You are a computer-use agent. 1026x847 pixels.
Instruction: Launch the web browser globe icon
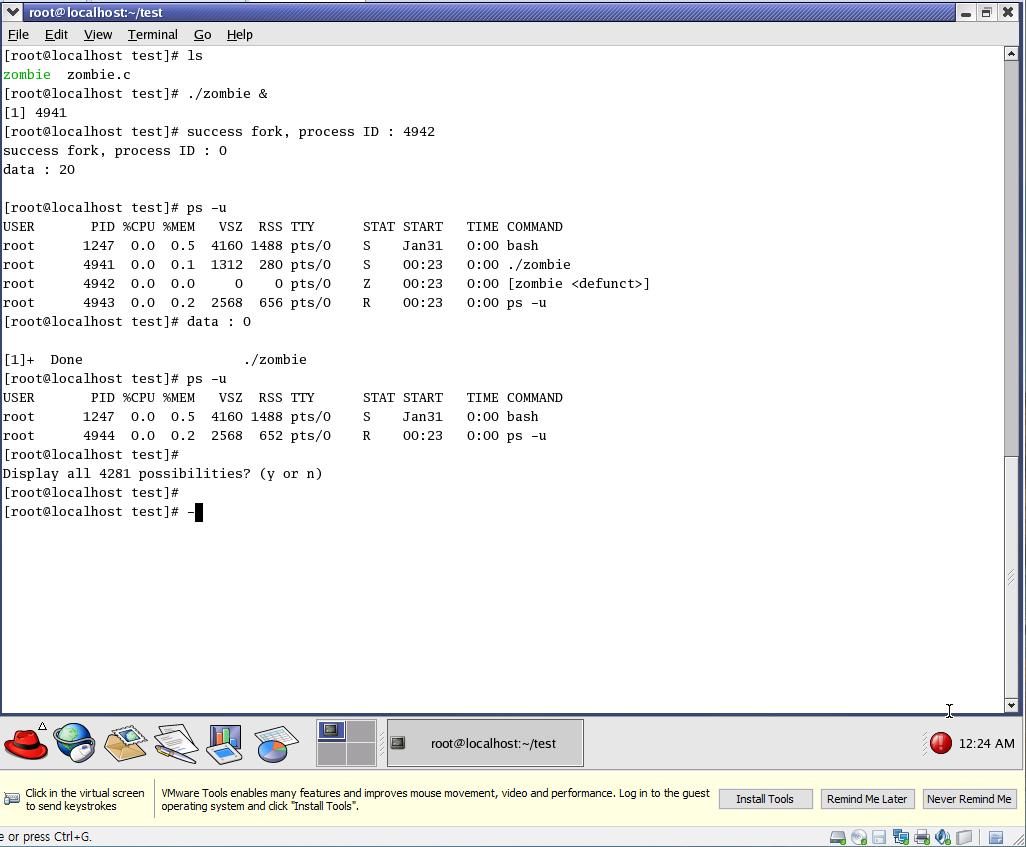74,743
